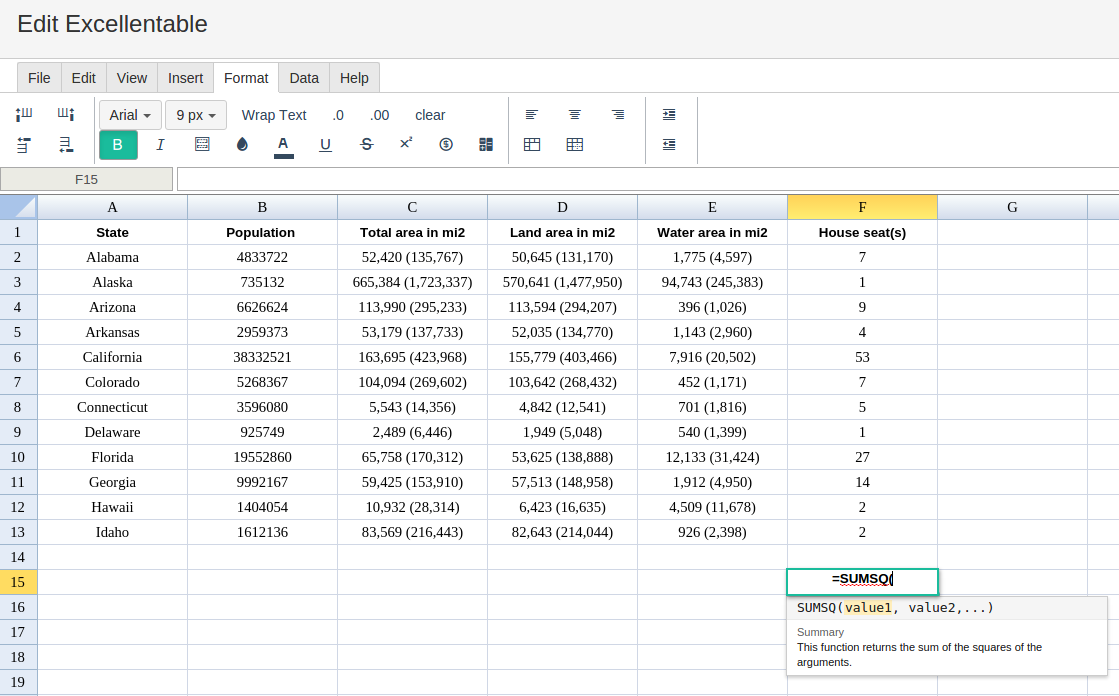Screen dimensions: 1119x696
Task: Click the font color A icon
Action: point(283,146)
